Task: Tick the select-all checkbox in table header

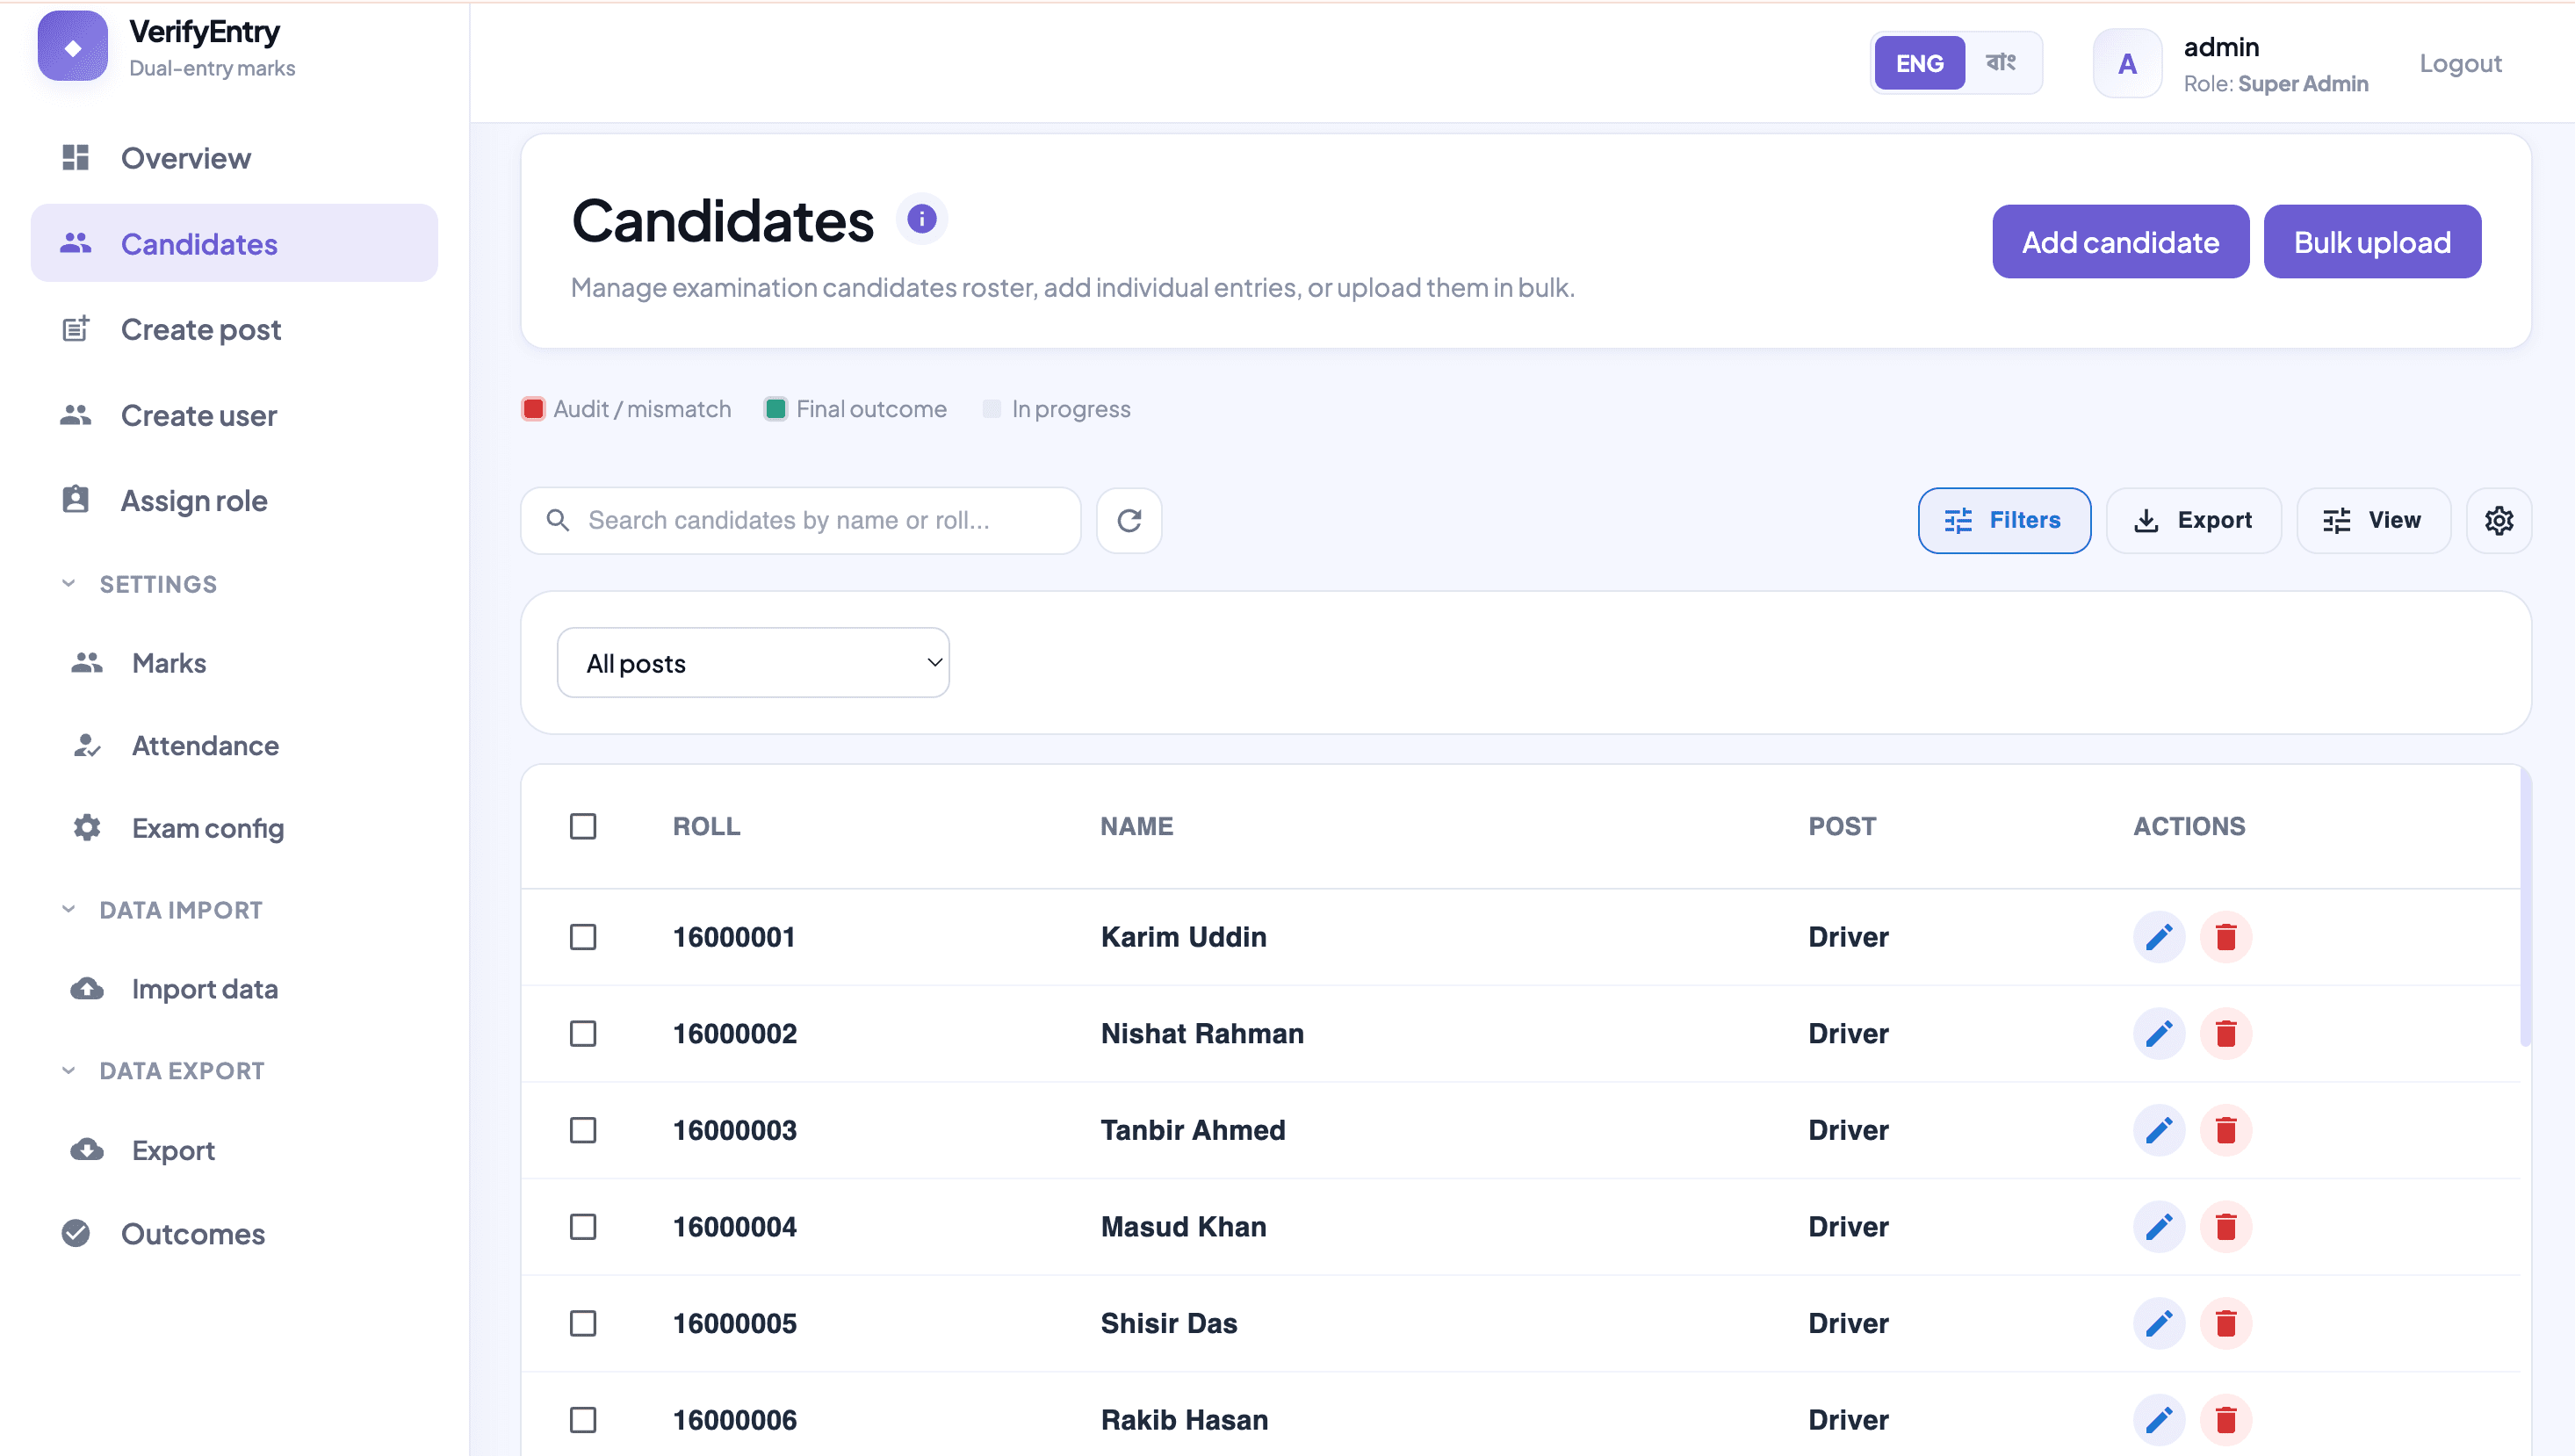Action: coord(583,826)
